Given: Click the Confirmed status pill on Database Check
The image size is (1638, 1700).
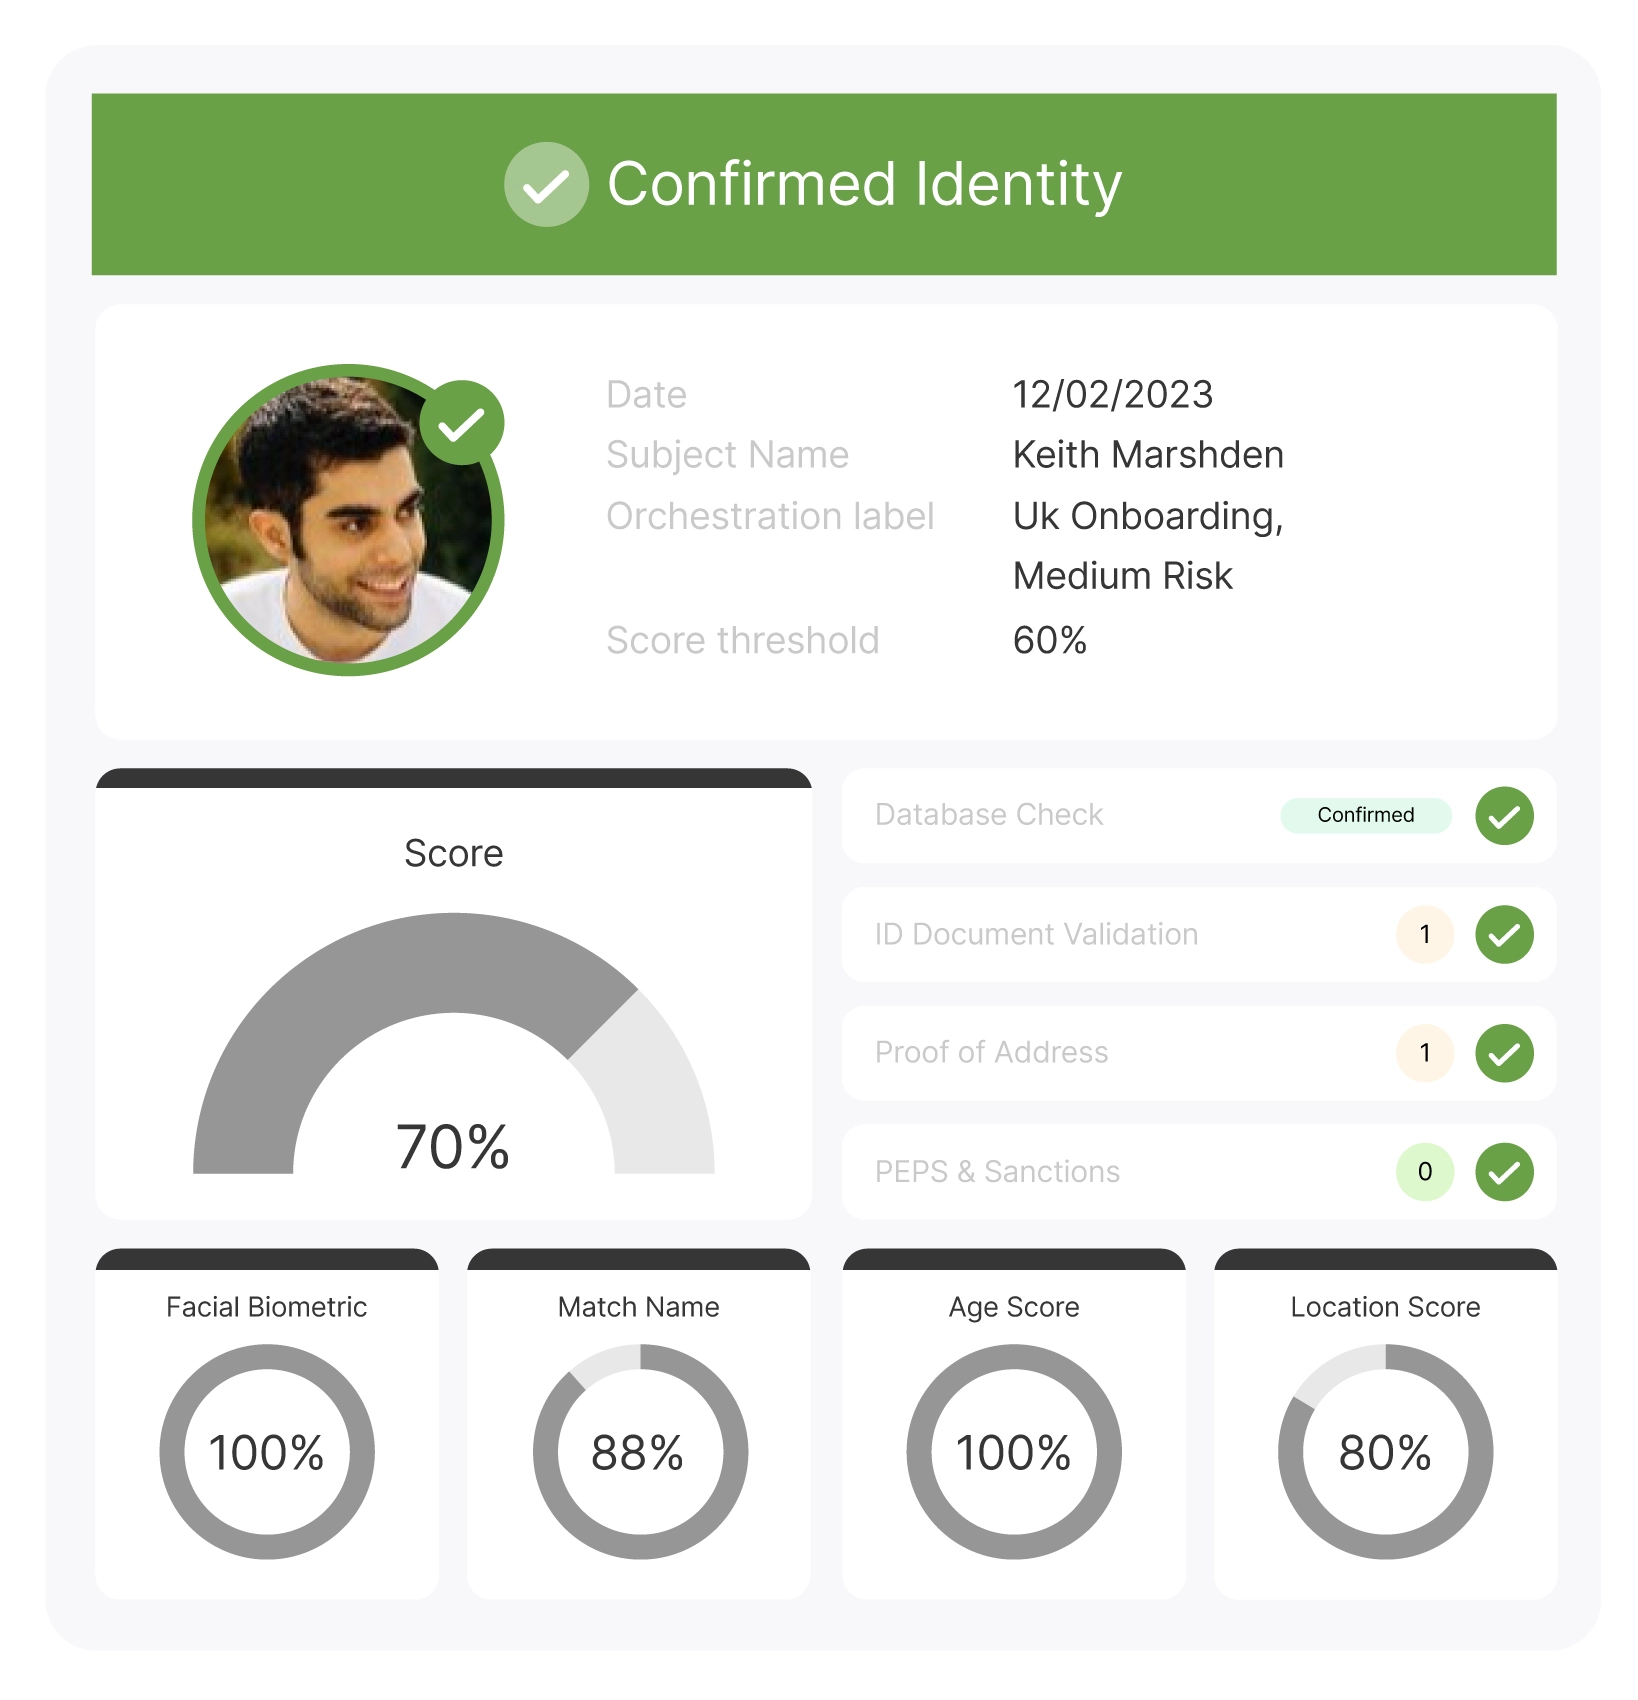Looking at the screenshot, I should tap(1366, 815).
